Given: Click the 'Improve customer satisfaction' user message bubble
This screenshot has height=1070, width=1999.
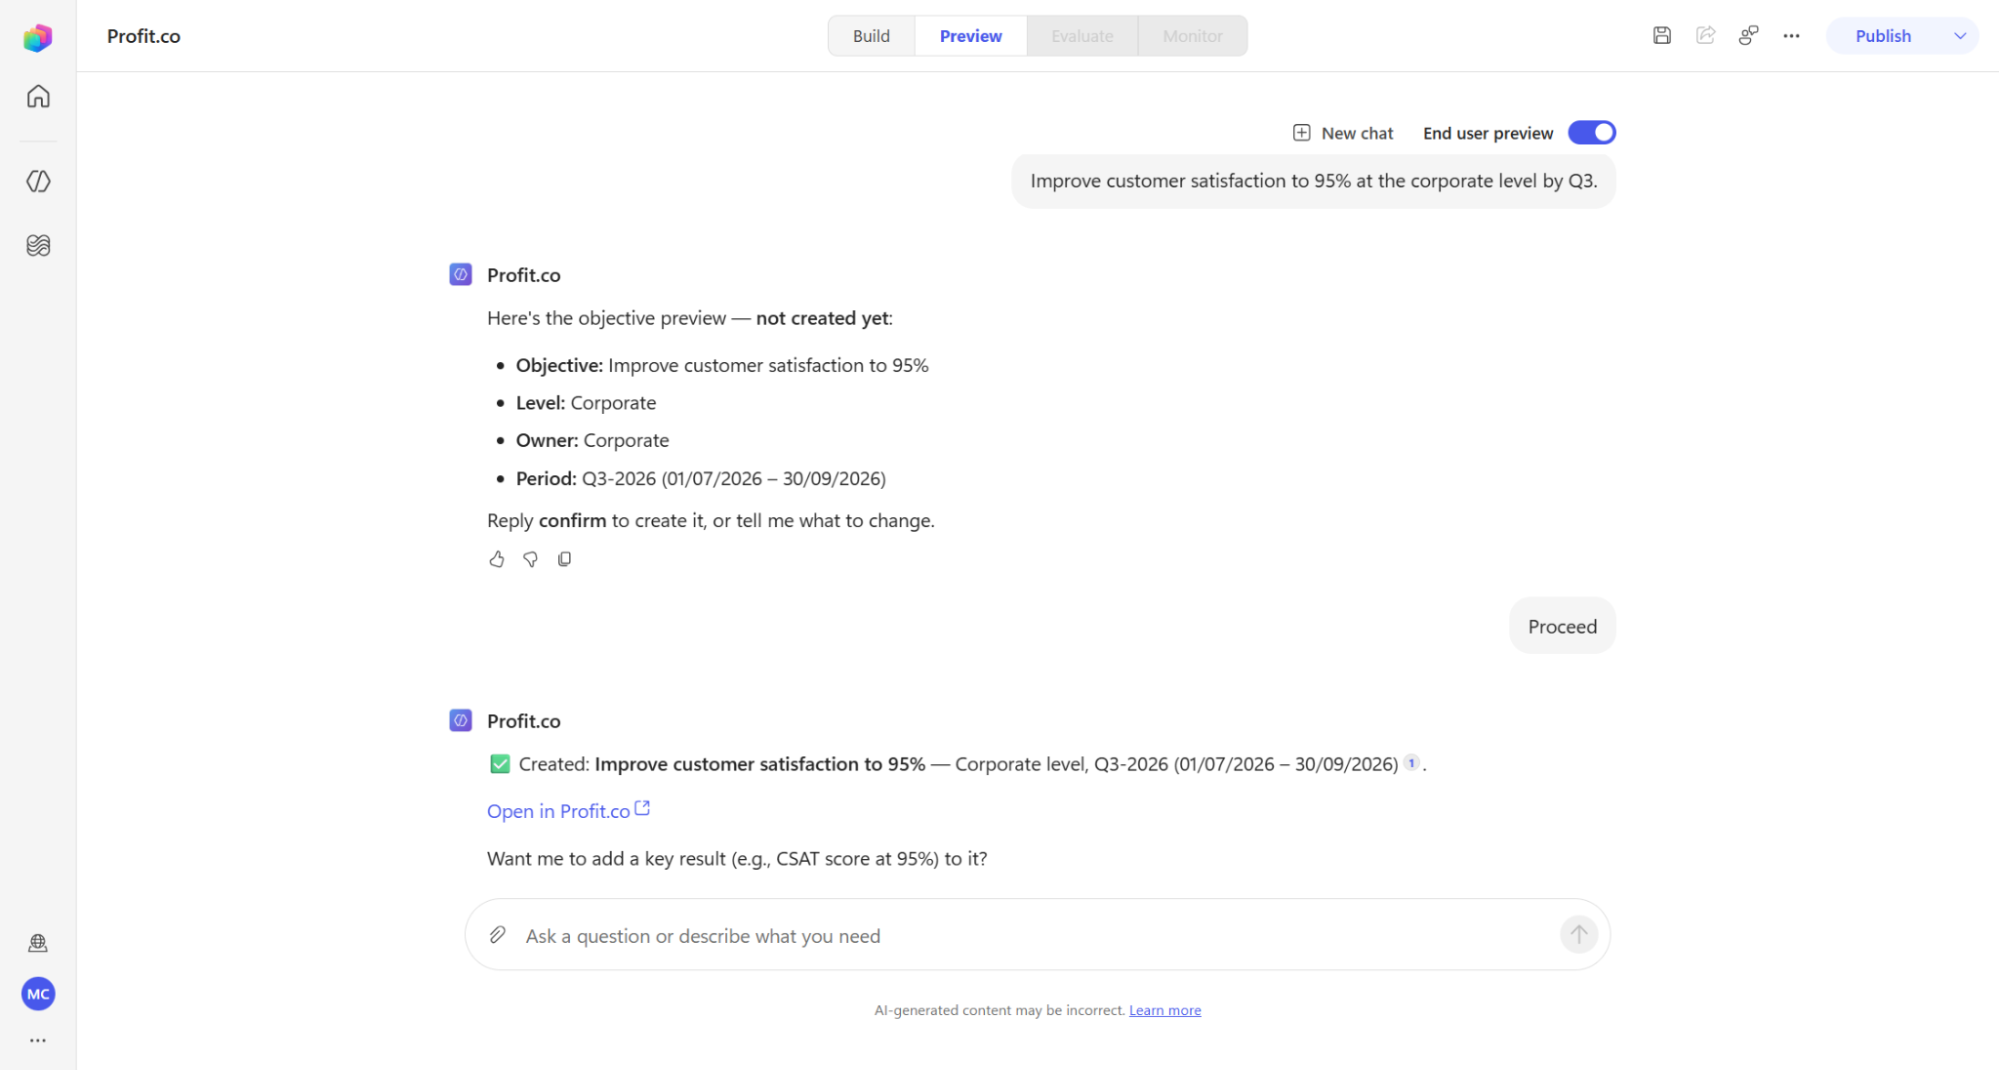Looking at the screenshot, I should (1313, 181).
